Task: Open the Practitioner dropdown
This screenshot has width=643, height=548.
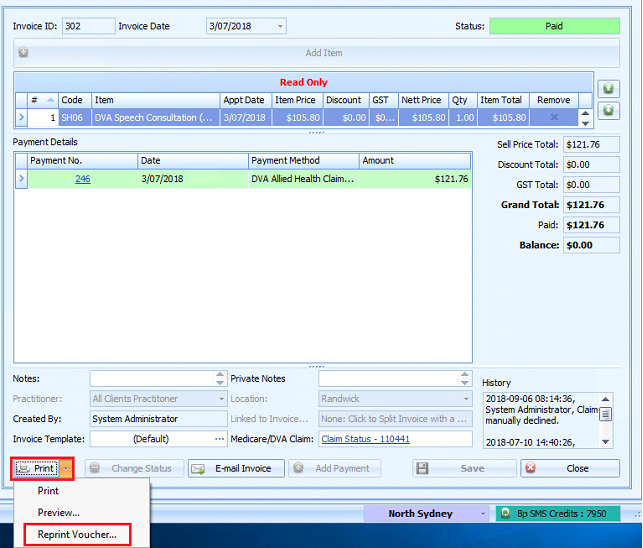Action: click(221, 399)
